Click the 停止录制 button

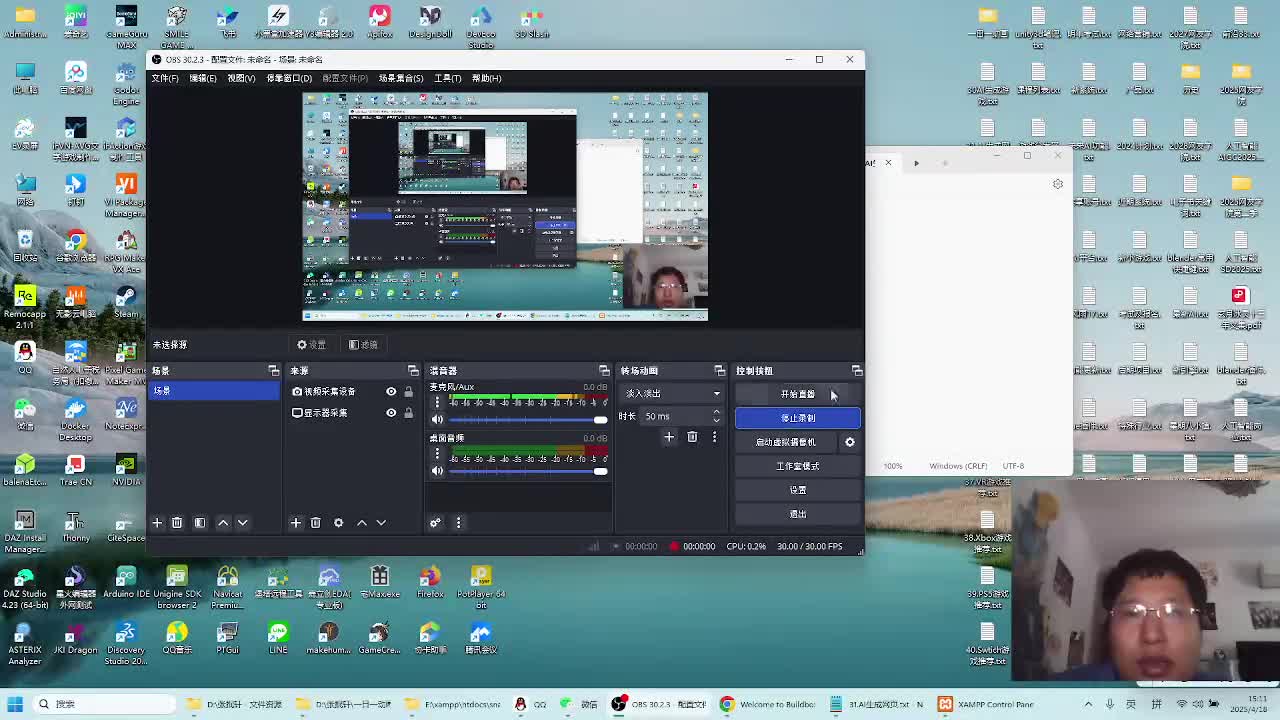coord(797,418)
